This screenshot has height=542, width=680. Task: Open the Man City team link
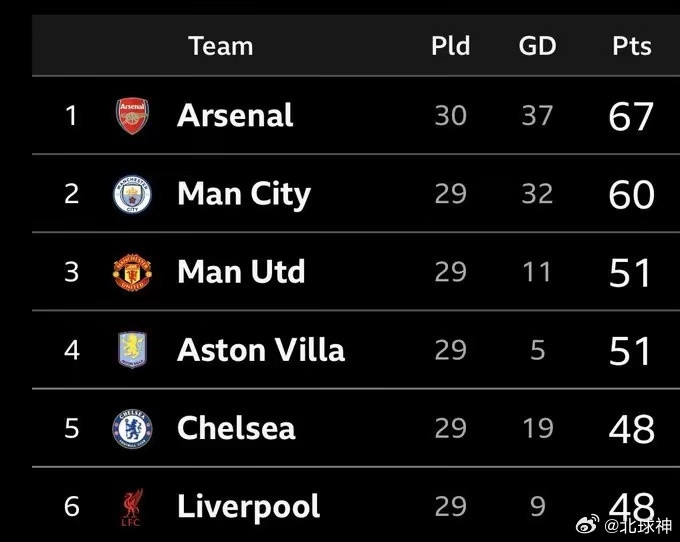pyautogui.click(x=244, y=194)
